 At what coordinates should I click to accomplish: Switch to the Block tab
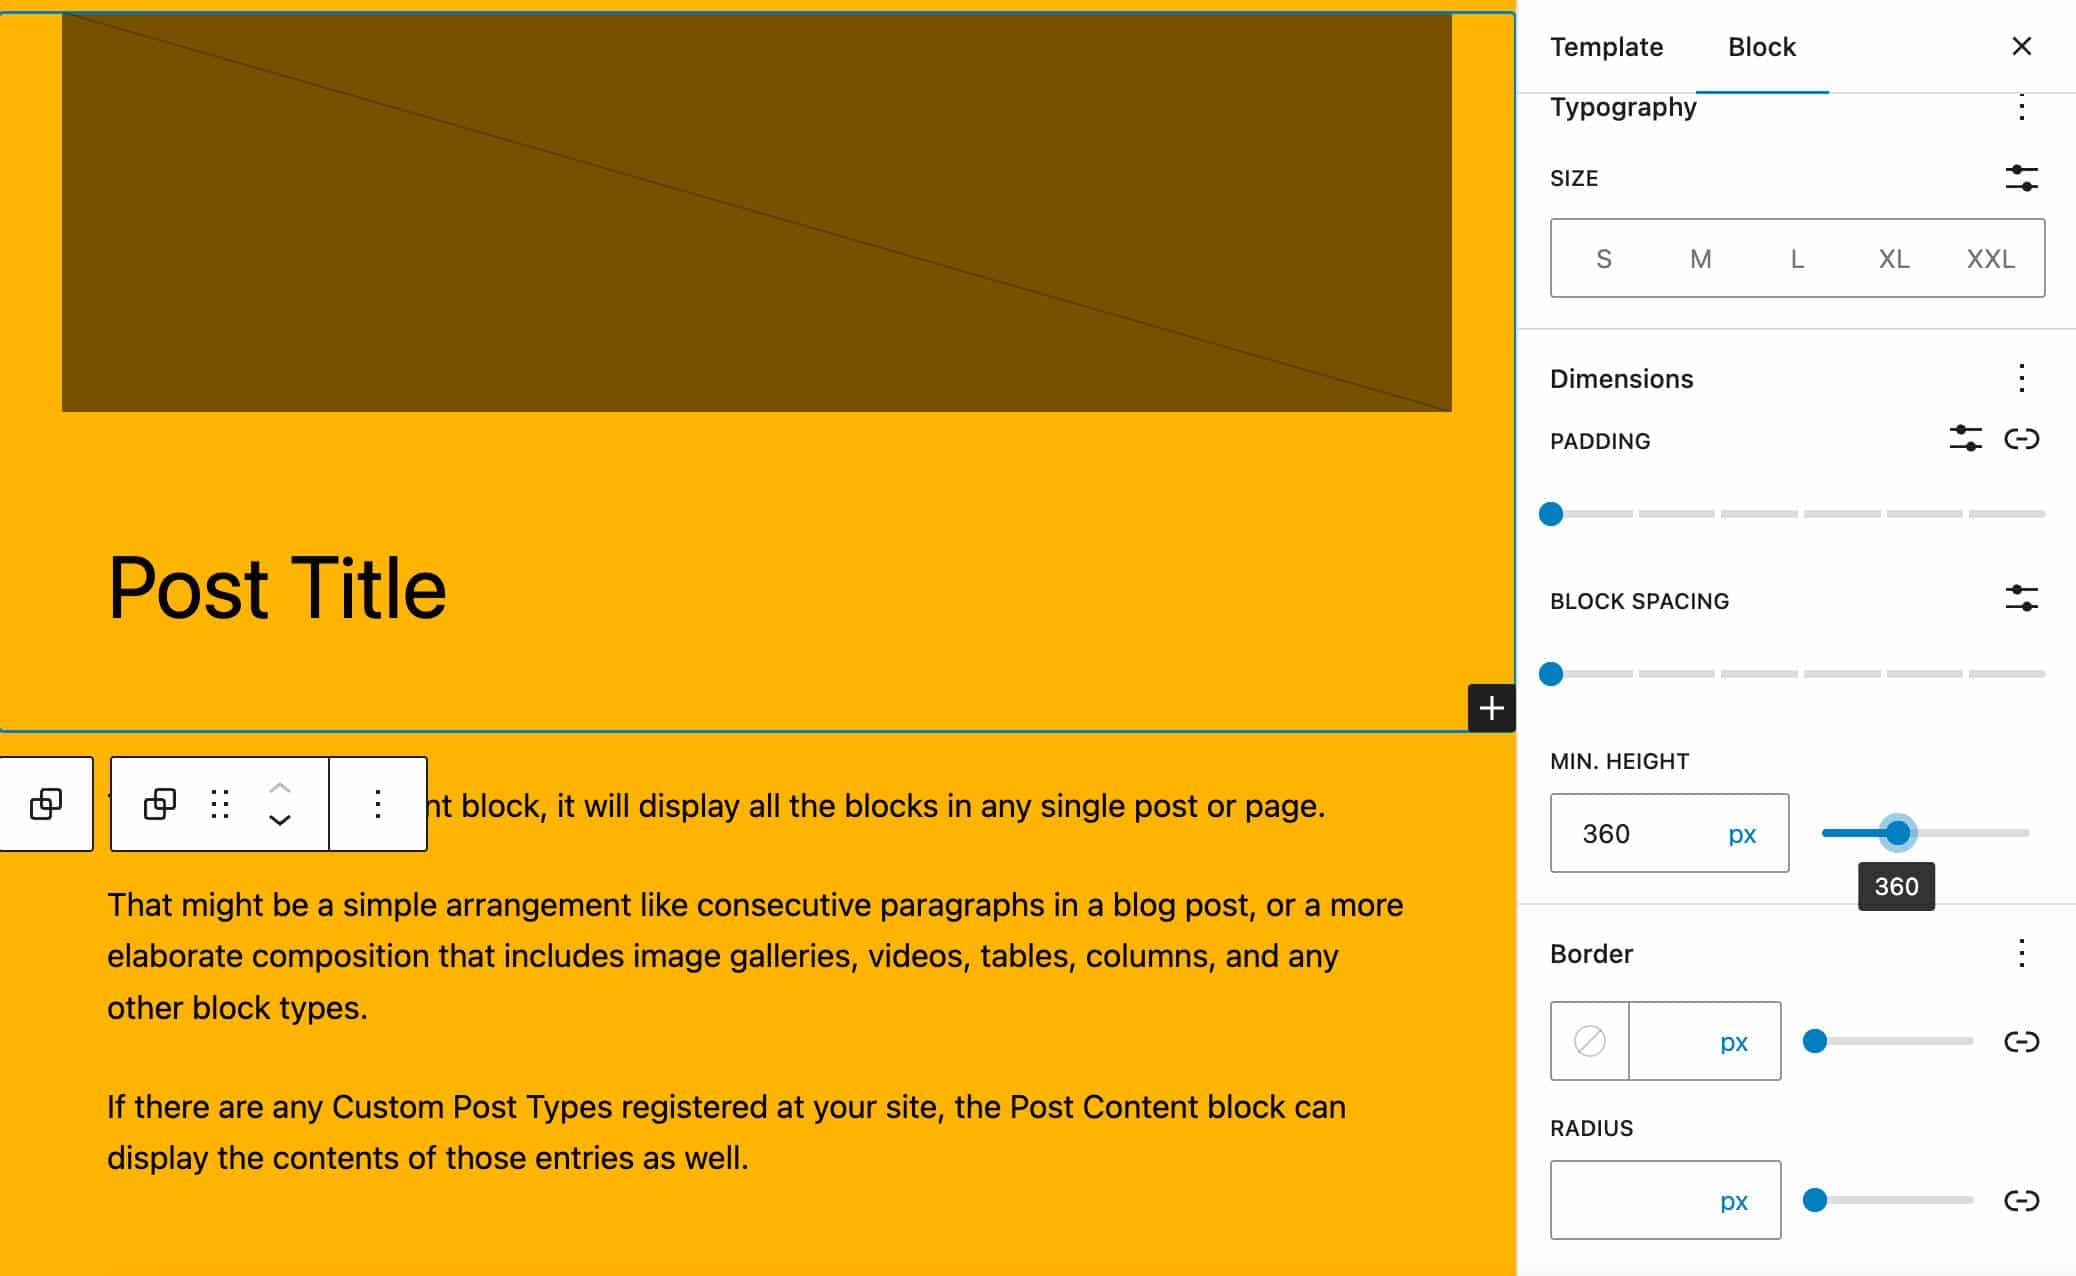1762,46
